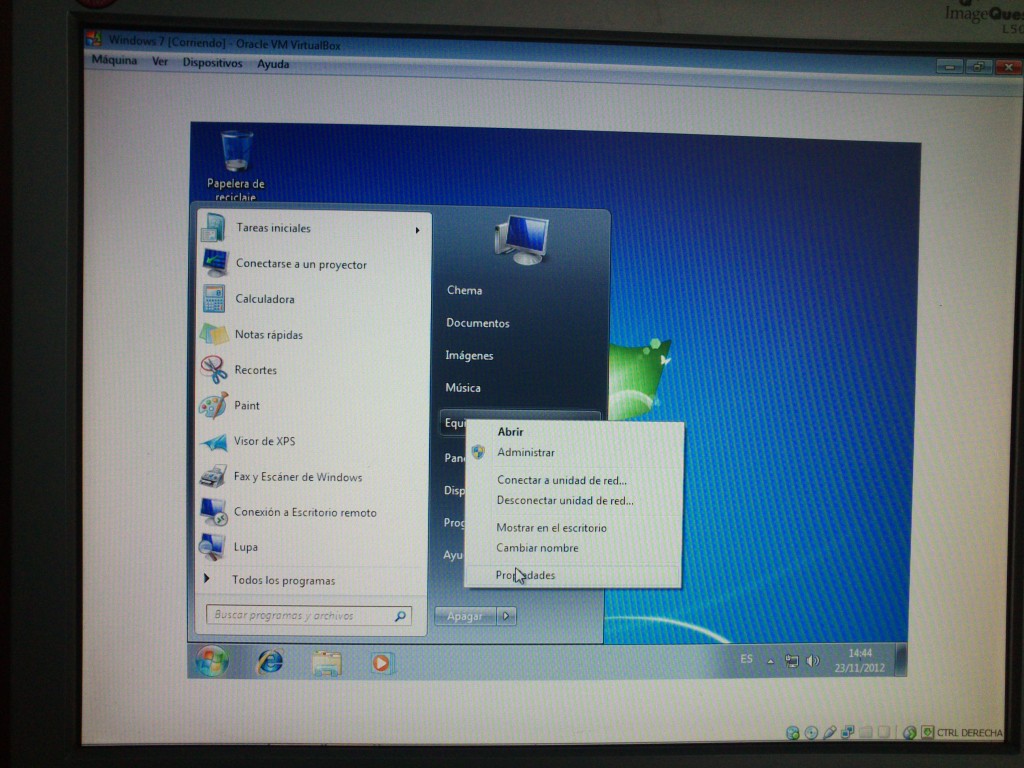Open Windows Media Player from taskbar

click(382, 662)
